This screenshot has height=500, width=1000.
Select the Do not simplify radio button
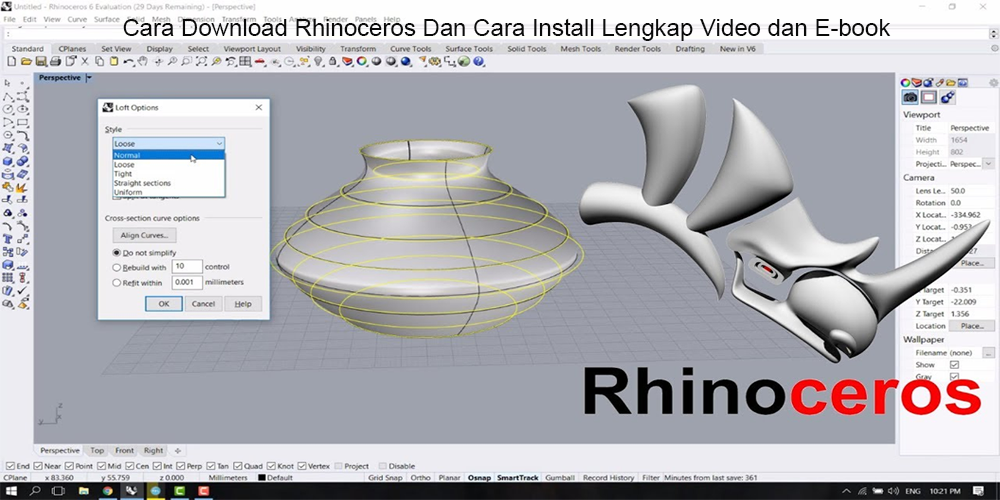point(117,253)
